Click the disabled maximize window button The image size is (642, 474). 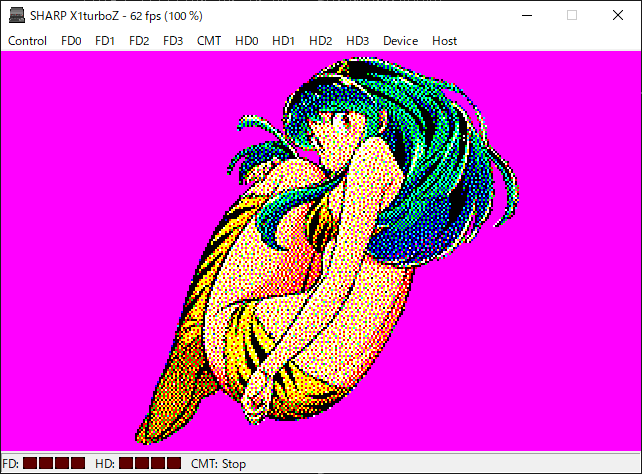click(572, 16)
